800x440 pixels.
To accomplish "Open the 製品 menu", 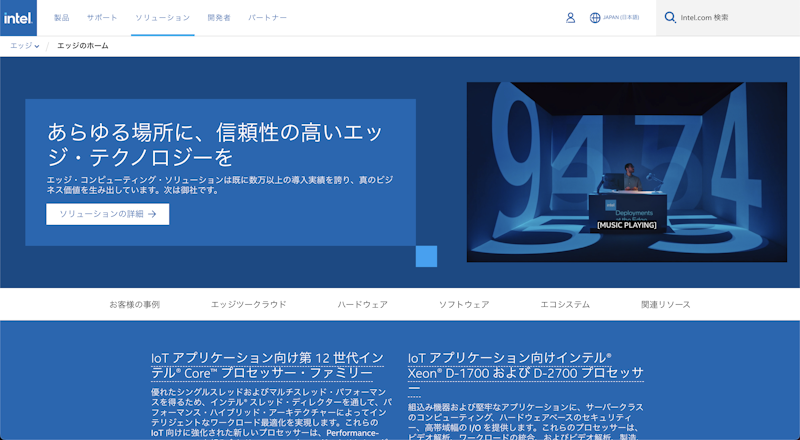I will click(x=61, y=18).
